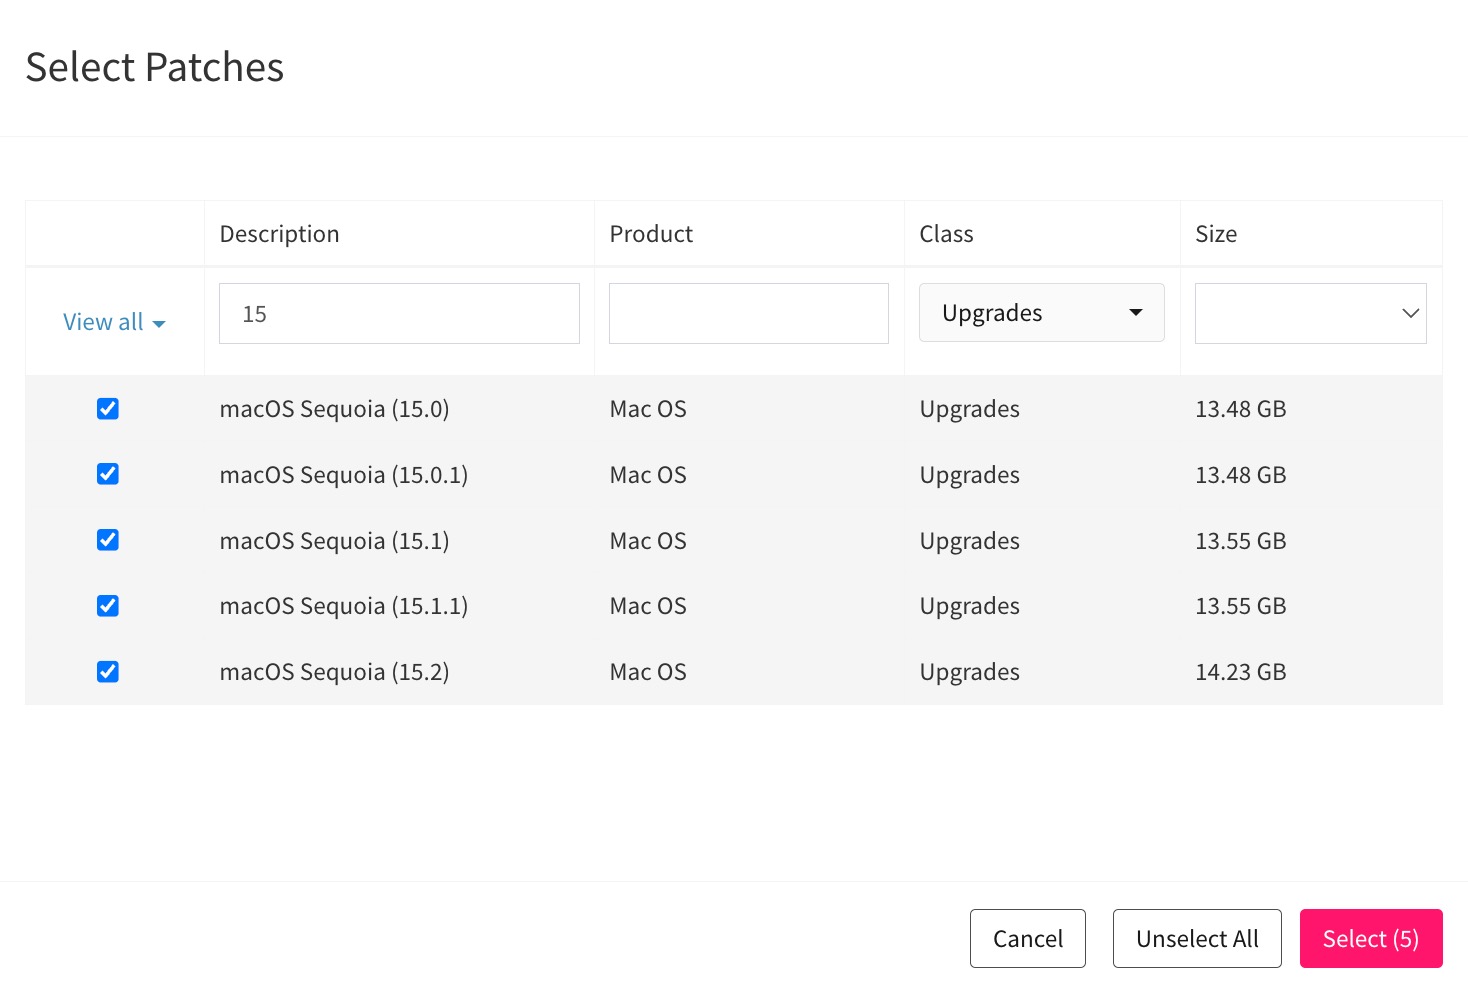Screen dimensions: 1468x992
Task: Click Upgrades in the 15.1 row
Action: 970,541
